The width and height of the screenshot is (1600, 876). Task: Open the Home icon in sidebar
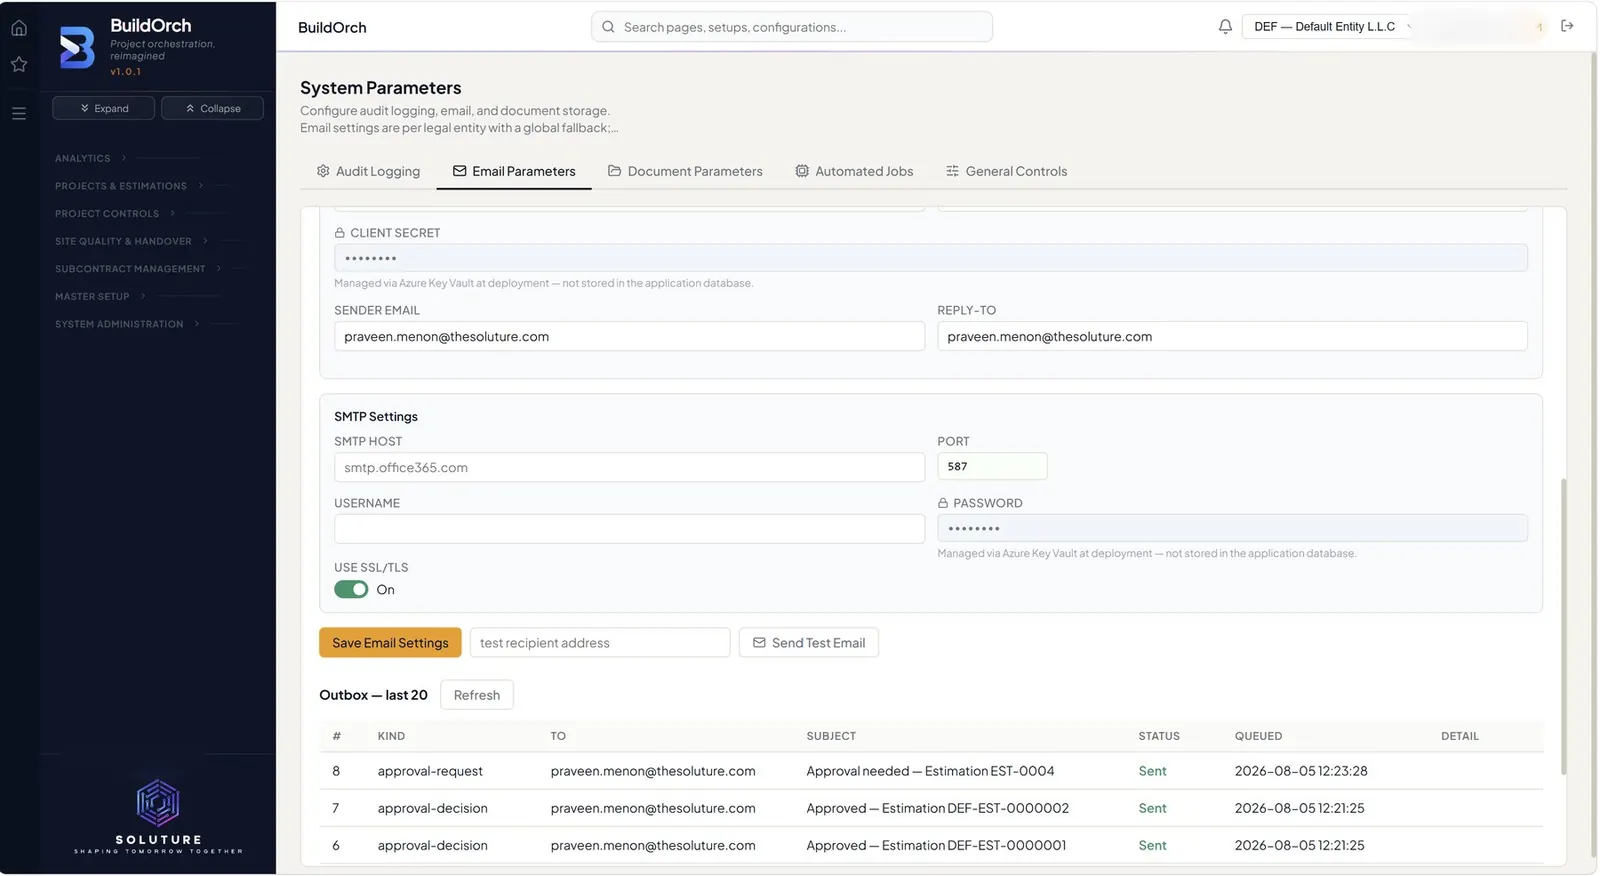click(x=19, y=28)
